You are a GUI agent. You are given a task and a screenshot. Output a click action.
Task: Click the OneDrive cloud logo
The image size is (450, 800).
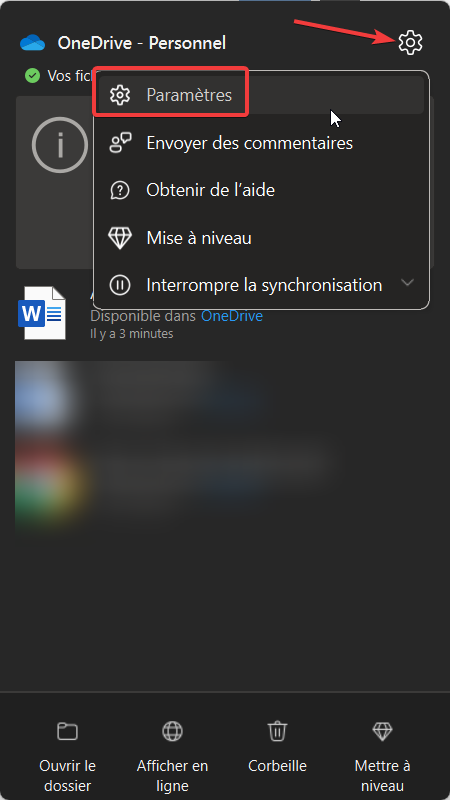33,43
